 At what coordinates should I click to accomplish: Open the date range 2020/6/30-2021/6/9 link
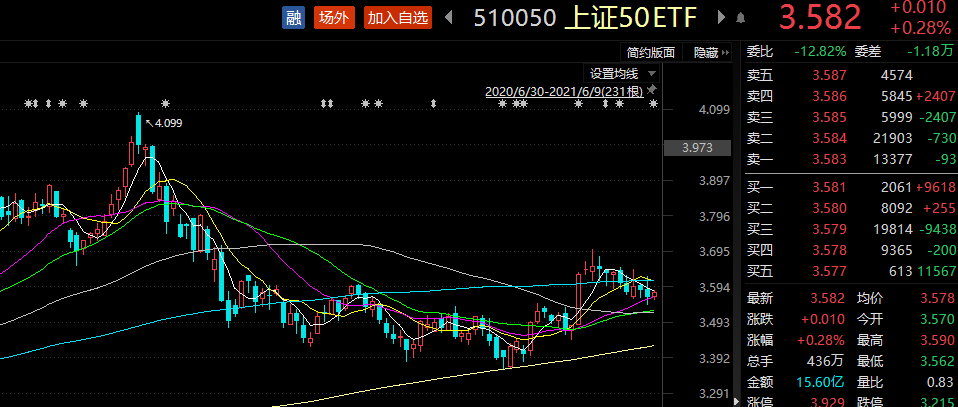click(x=564, y=91)
